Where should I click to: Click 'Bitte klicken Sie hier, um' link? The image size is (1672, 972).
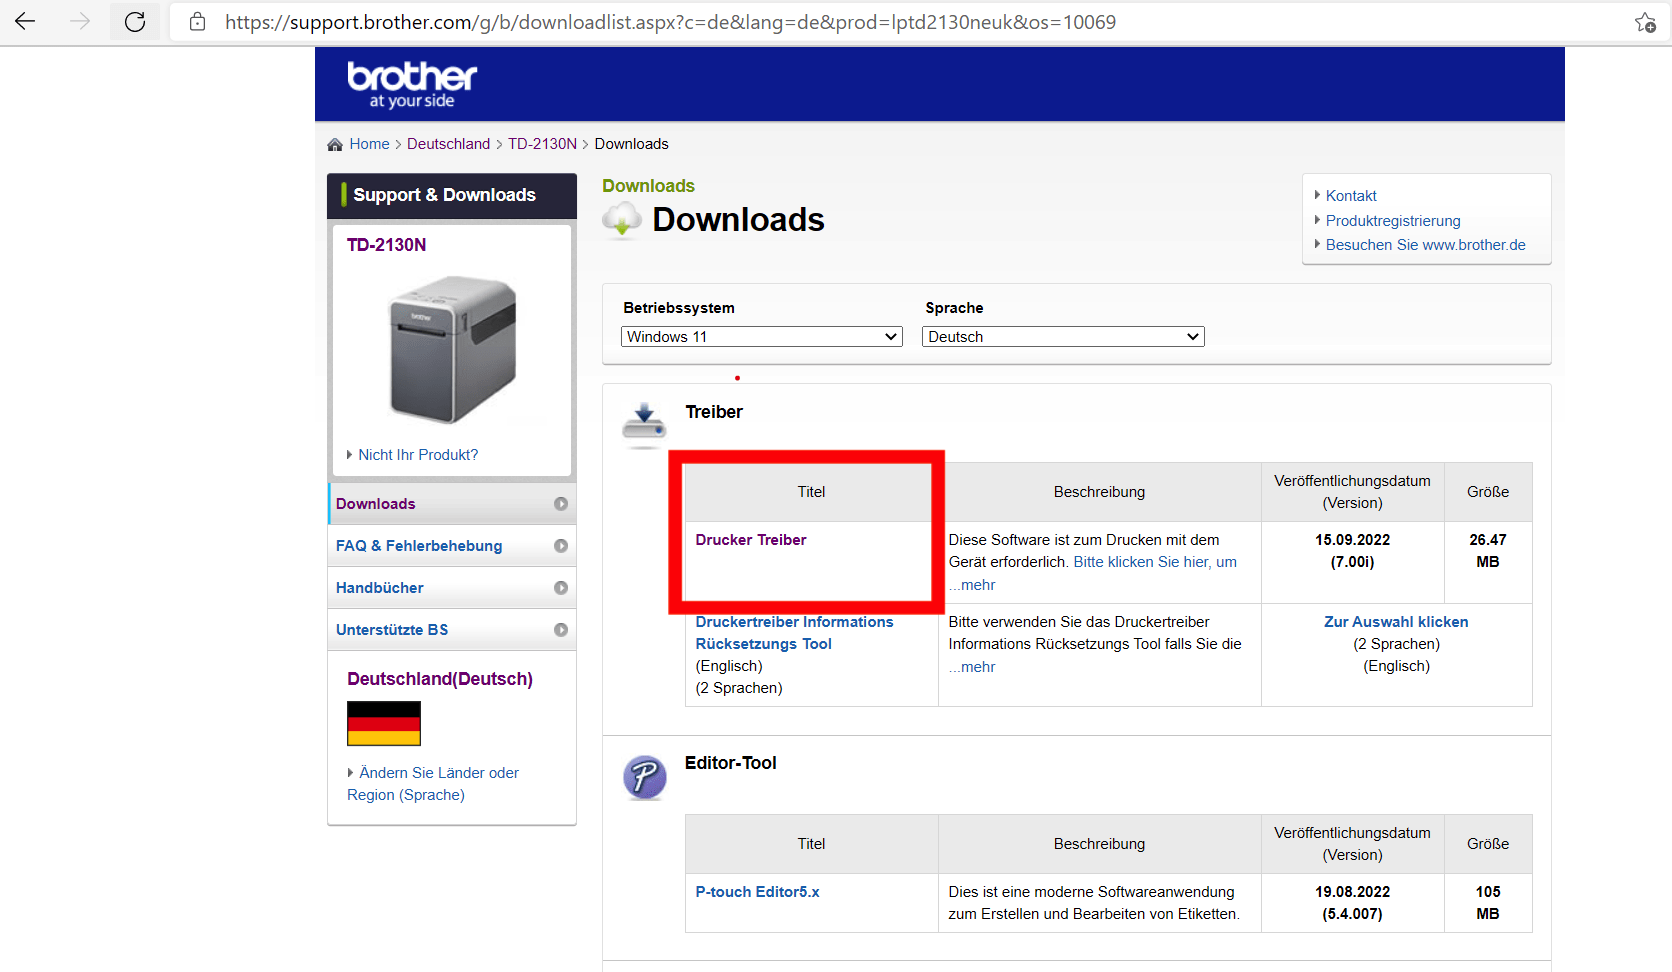point(1155,562)
